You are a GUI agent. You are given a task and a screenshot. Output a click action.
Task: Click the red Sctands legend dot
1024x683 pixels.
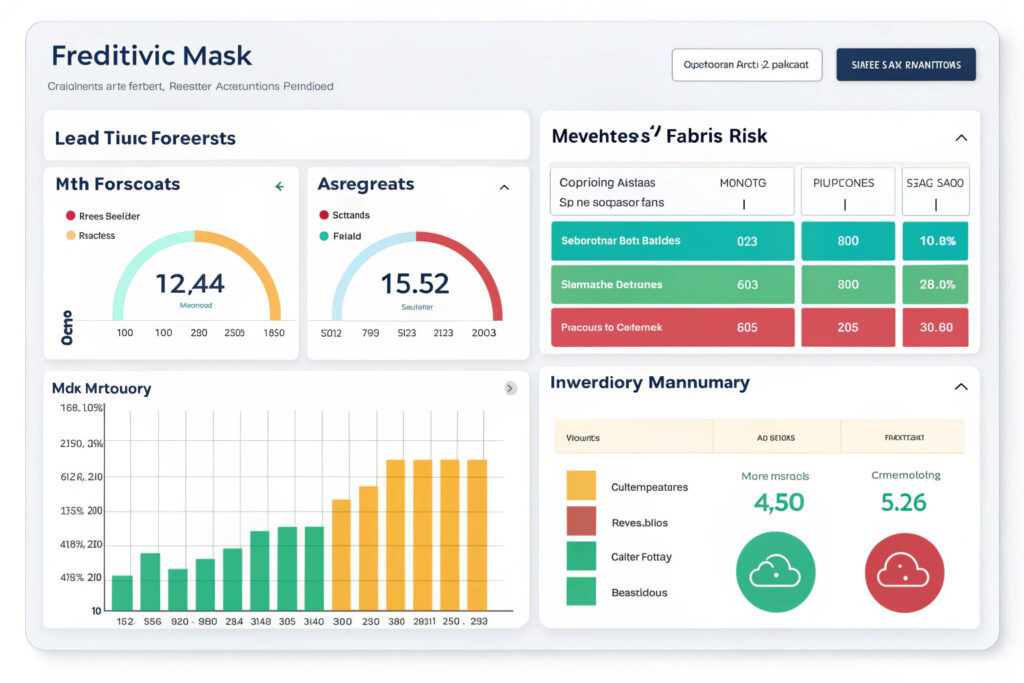coord(324,215)
